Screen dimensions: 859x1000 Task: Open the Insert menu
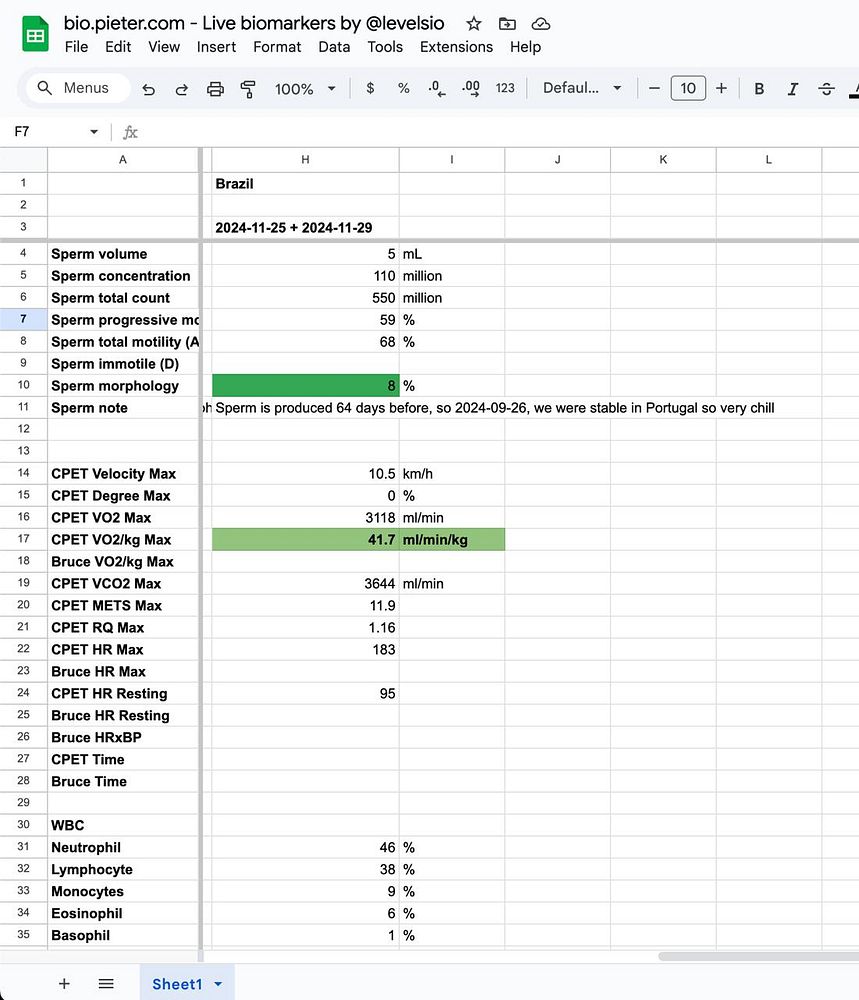216,47
